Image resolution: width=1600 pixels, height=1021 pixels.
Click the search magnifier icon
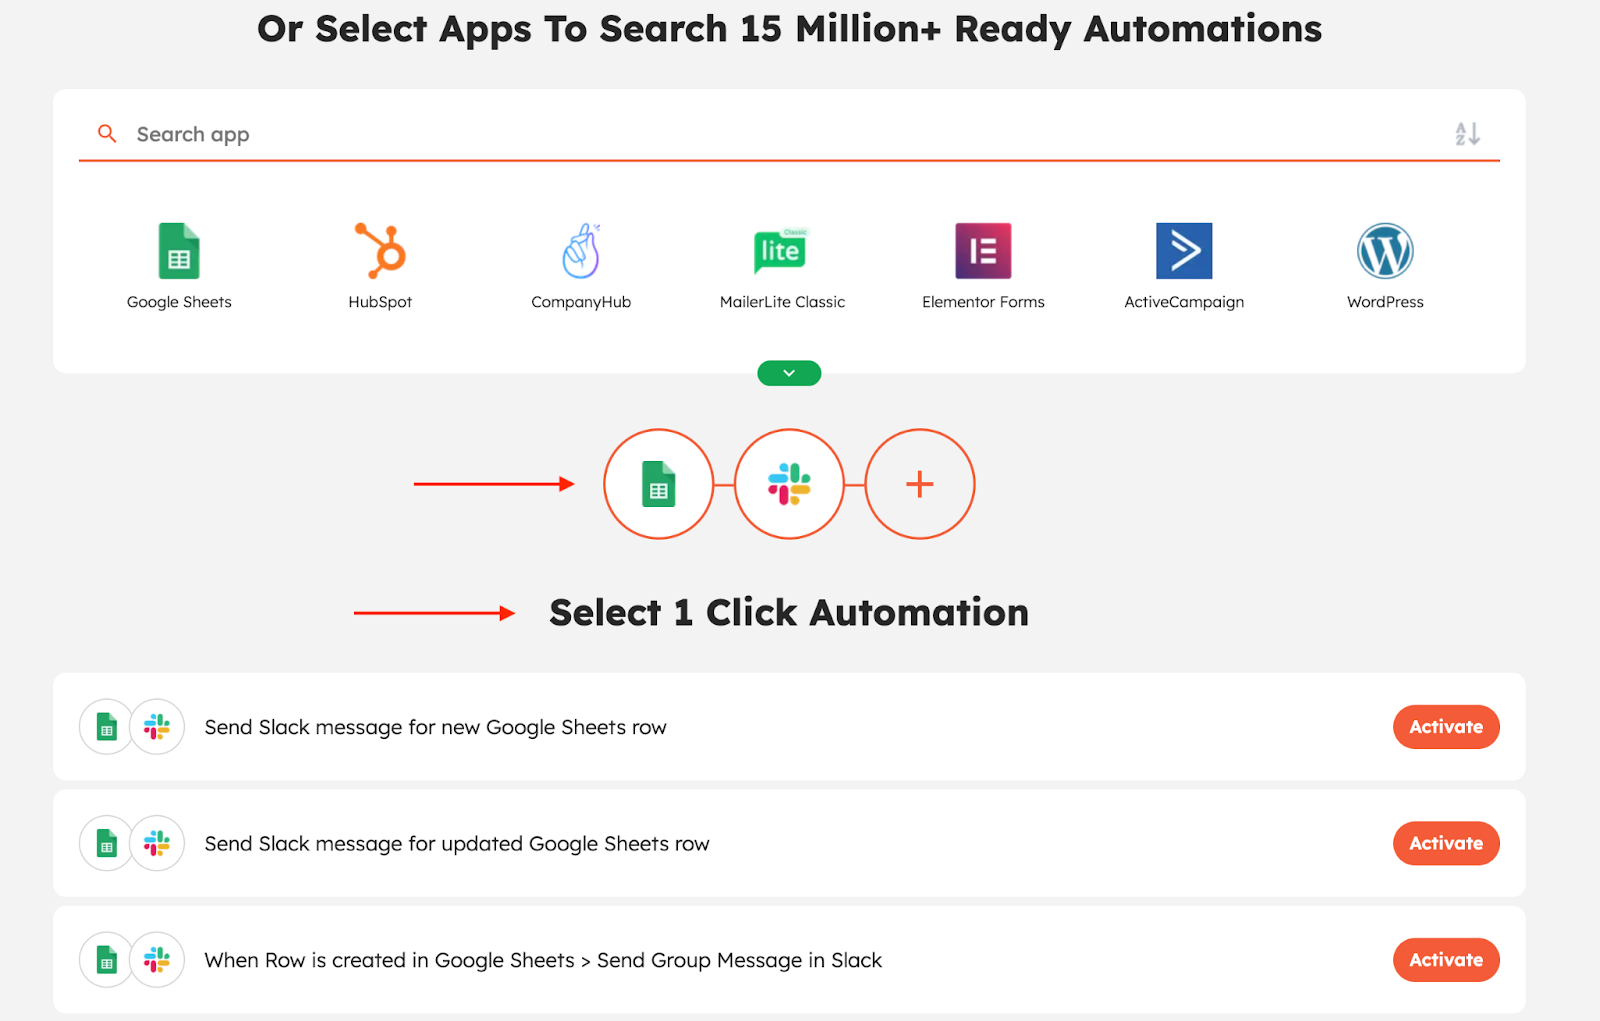tap(107, 133)
